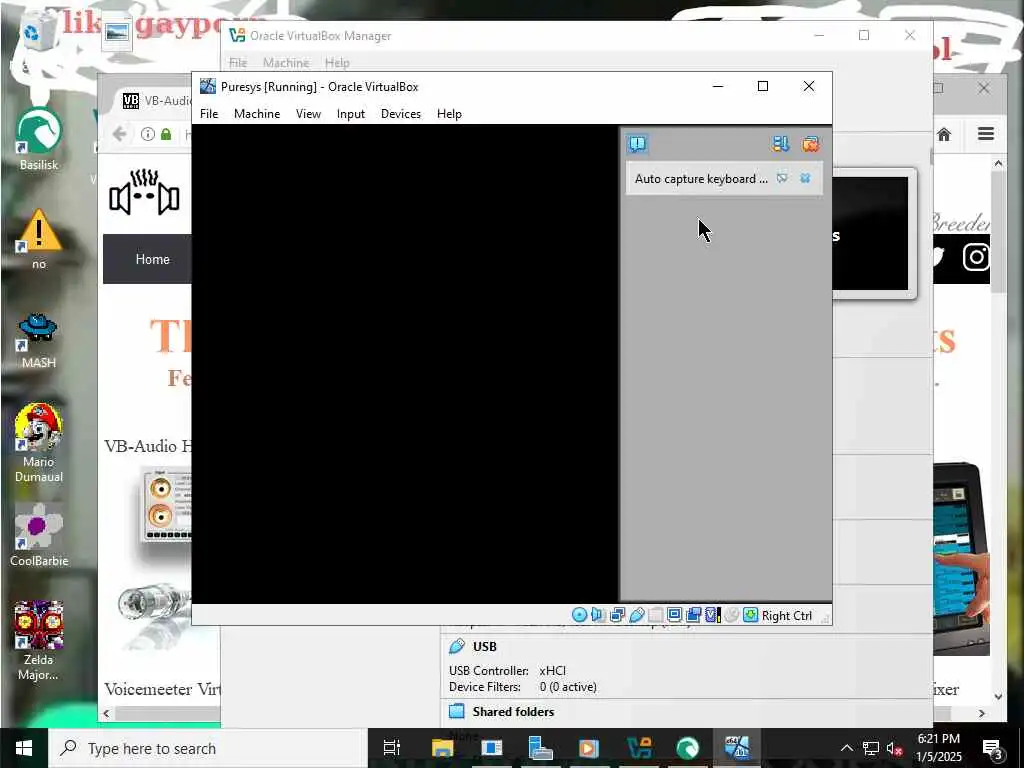
Task: Open Machine menu in VirtualBox Manager window
Action: [286, 63]
